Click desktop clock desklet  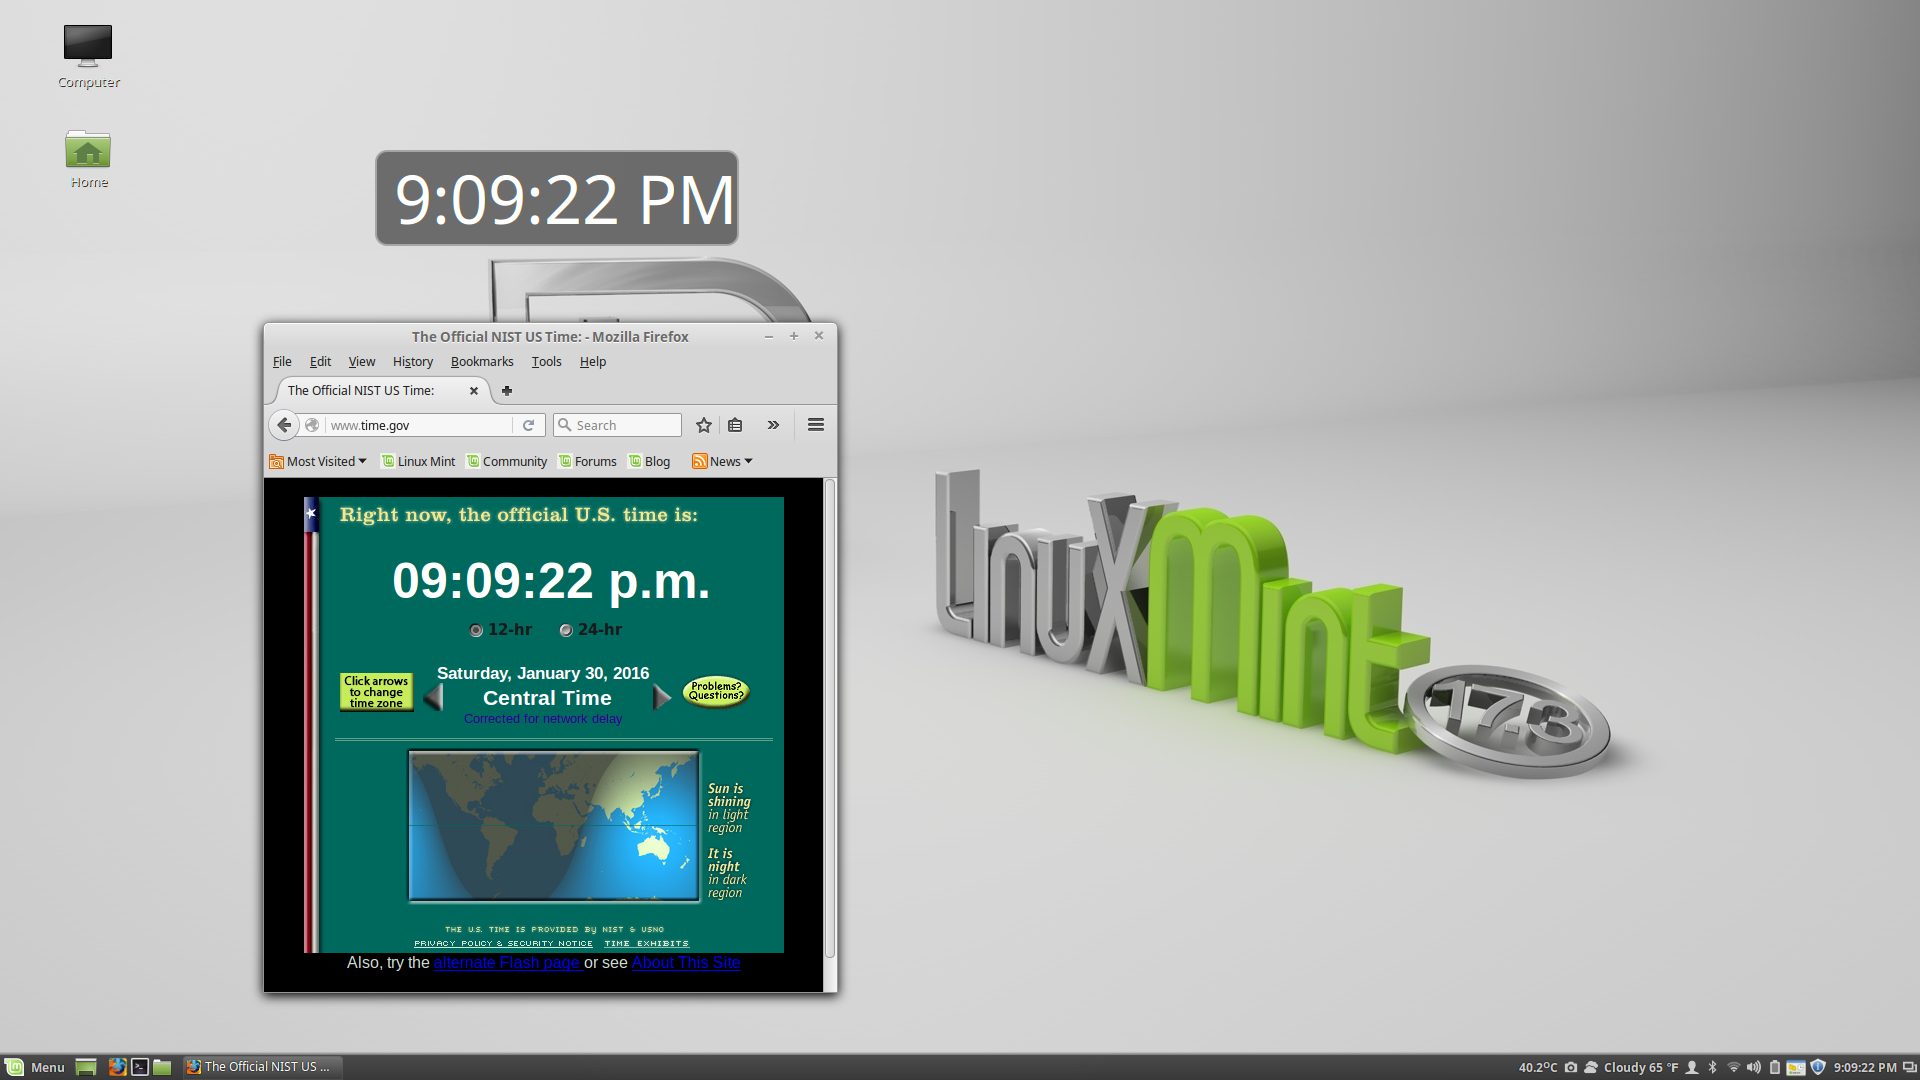click(x=557, y=198)
